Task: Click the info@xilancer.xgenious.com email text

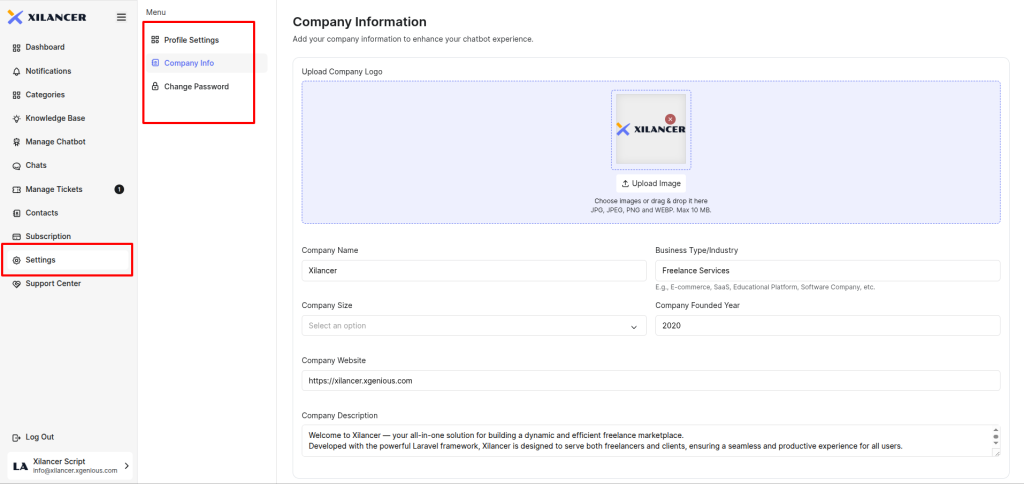Action: pyautogui.click(x=75, y=470)
